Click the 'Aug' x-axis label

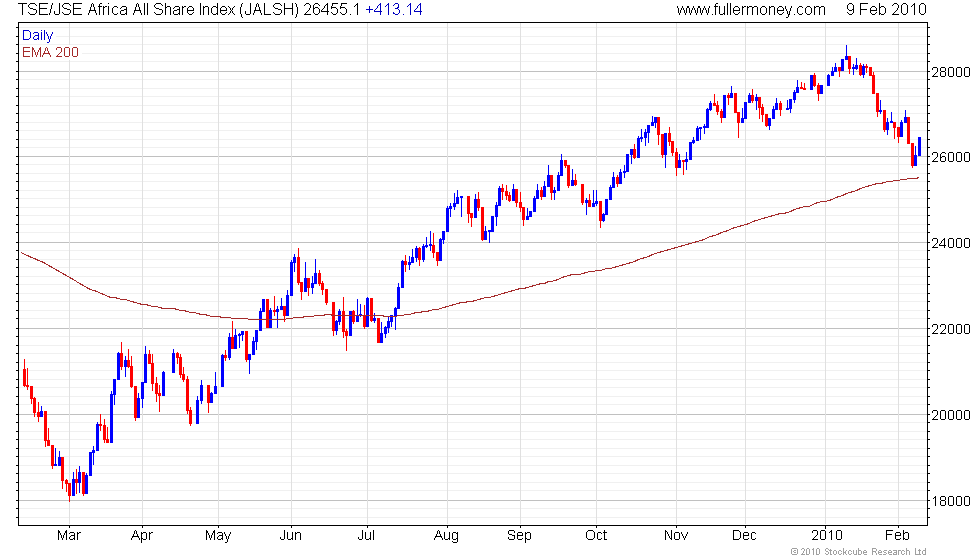(446, 536)
